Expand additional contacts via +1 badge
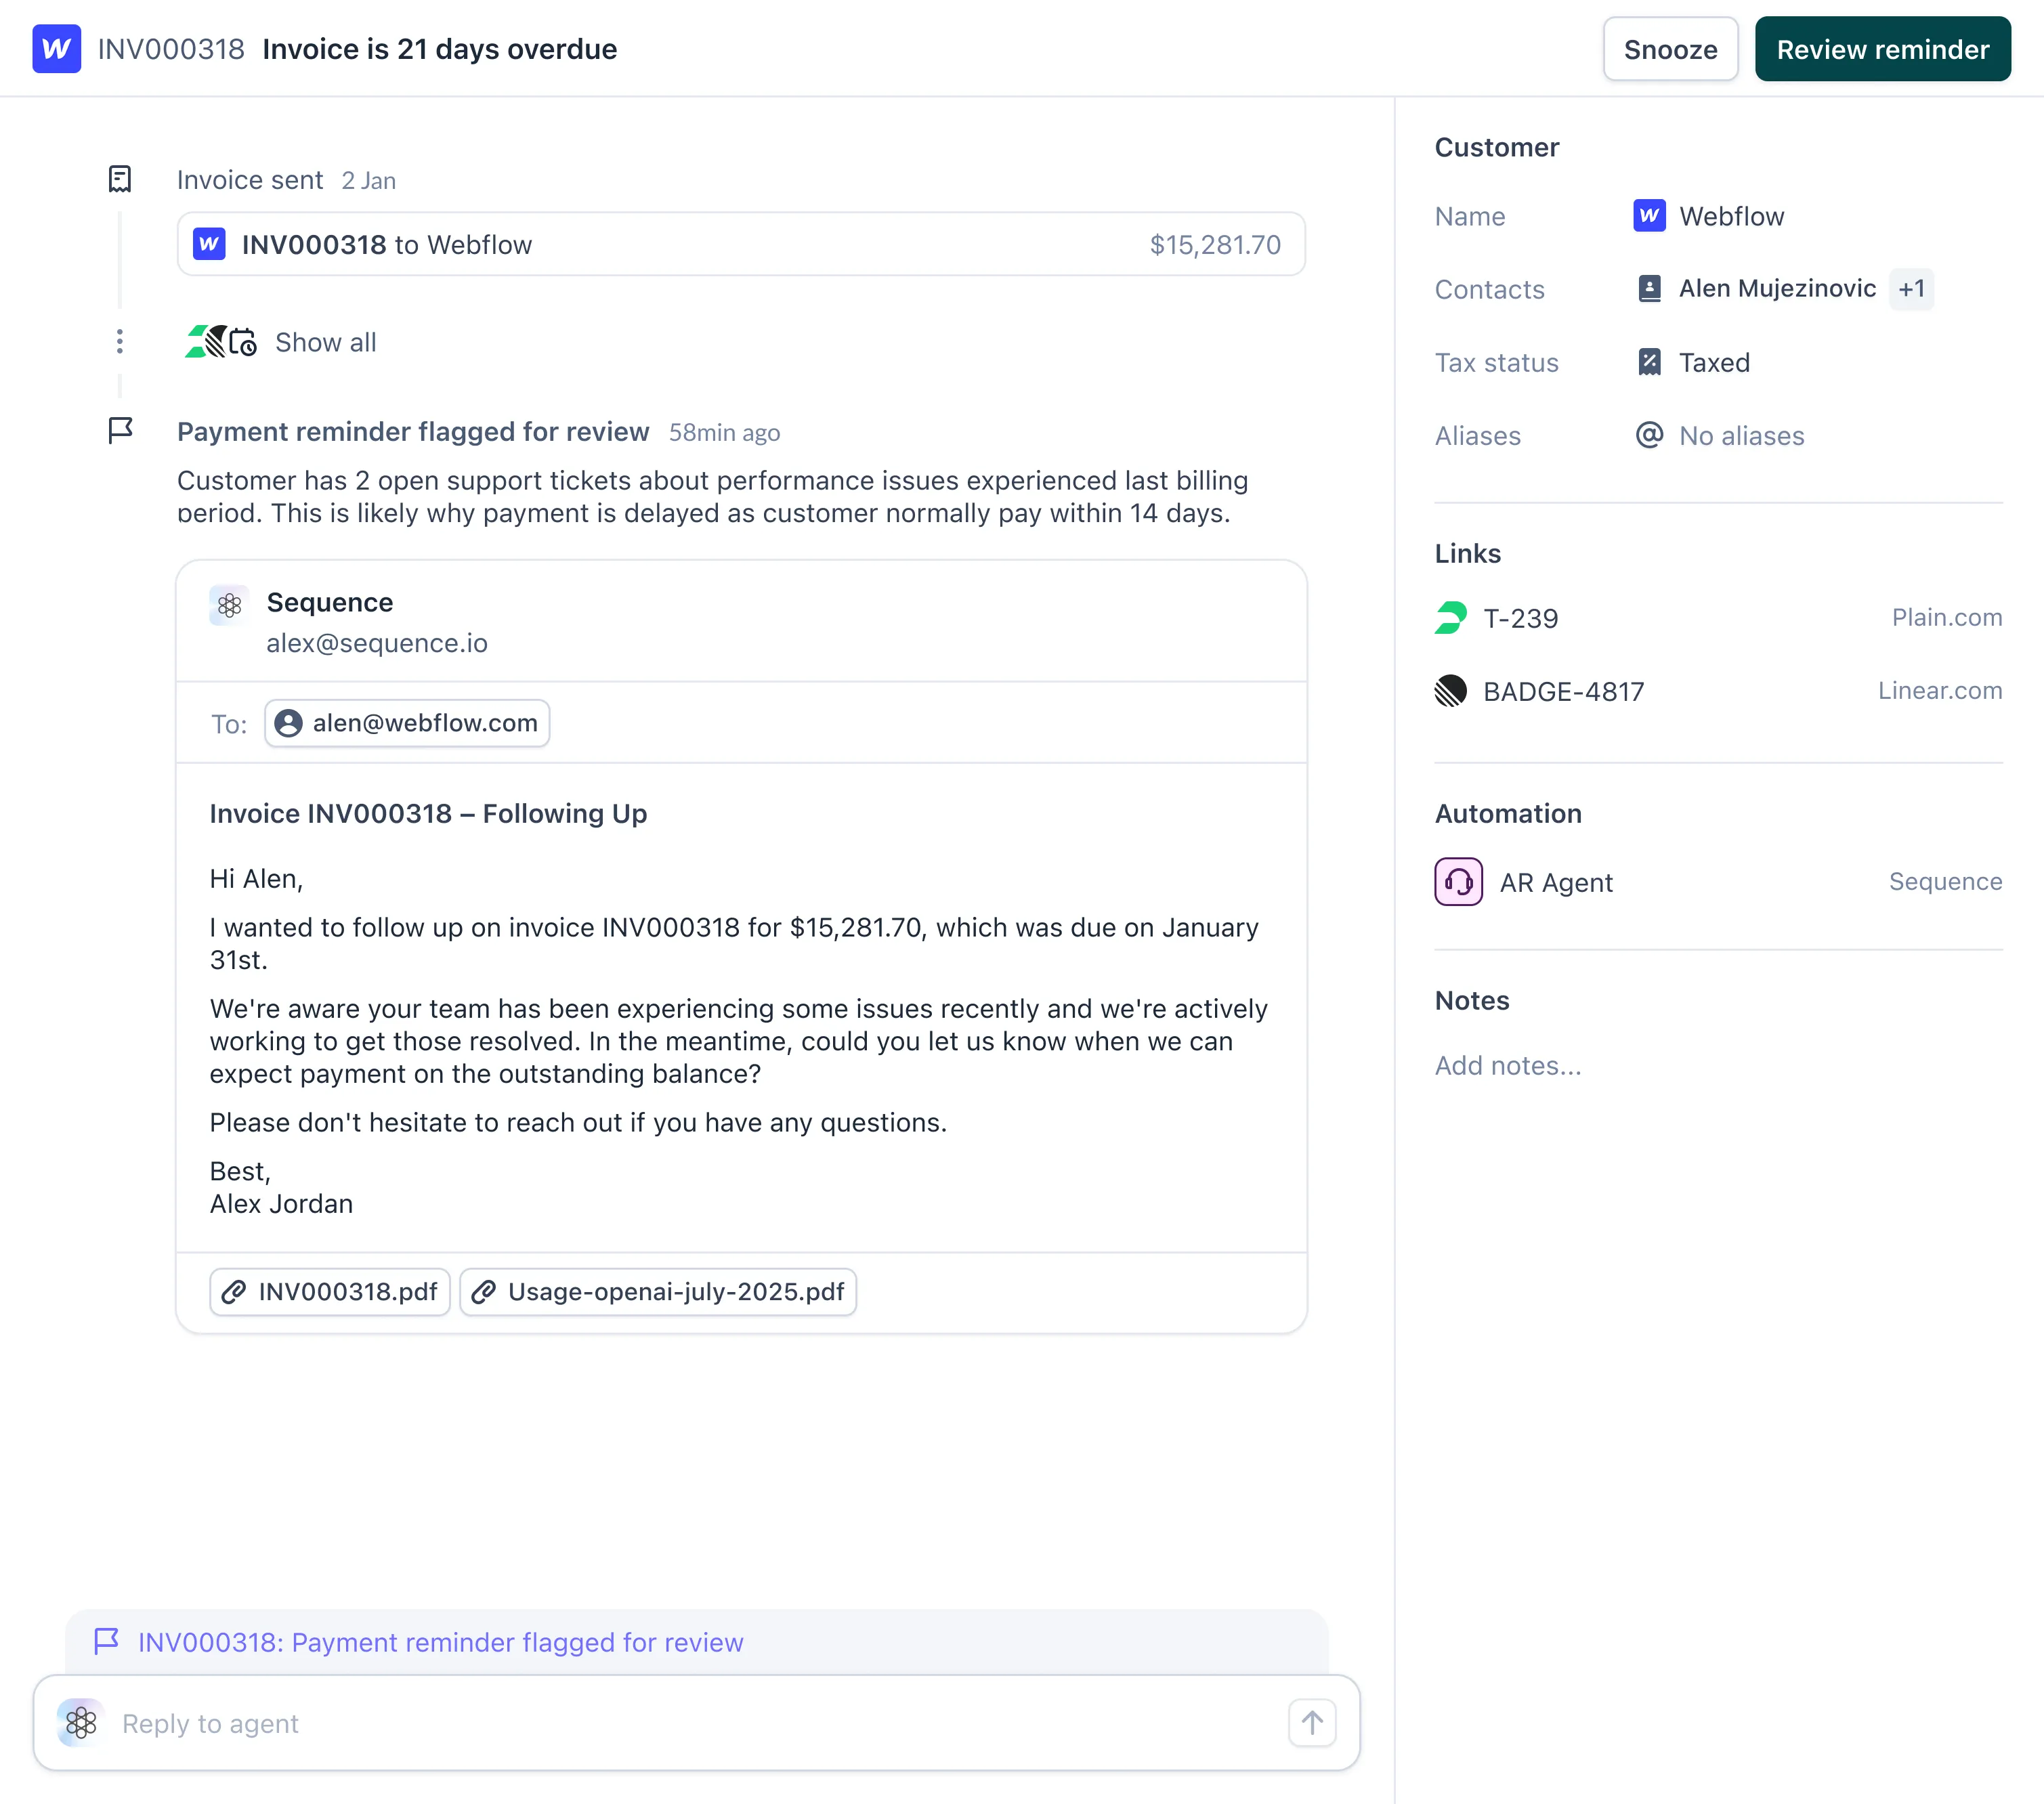 point(1910,289)
